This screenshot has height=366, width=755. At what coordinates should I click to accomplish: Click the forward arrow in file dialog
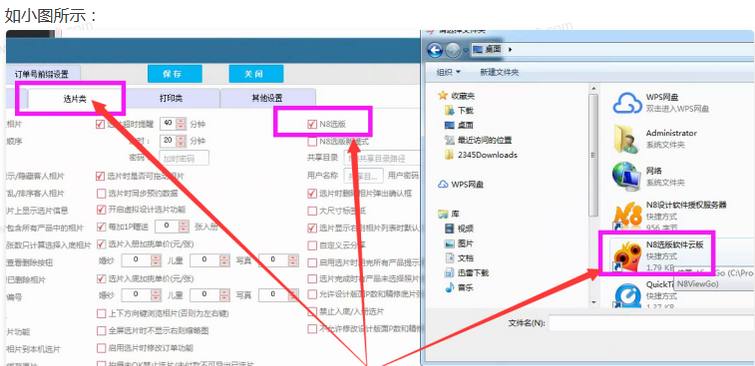coord(453,50)
